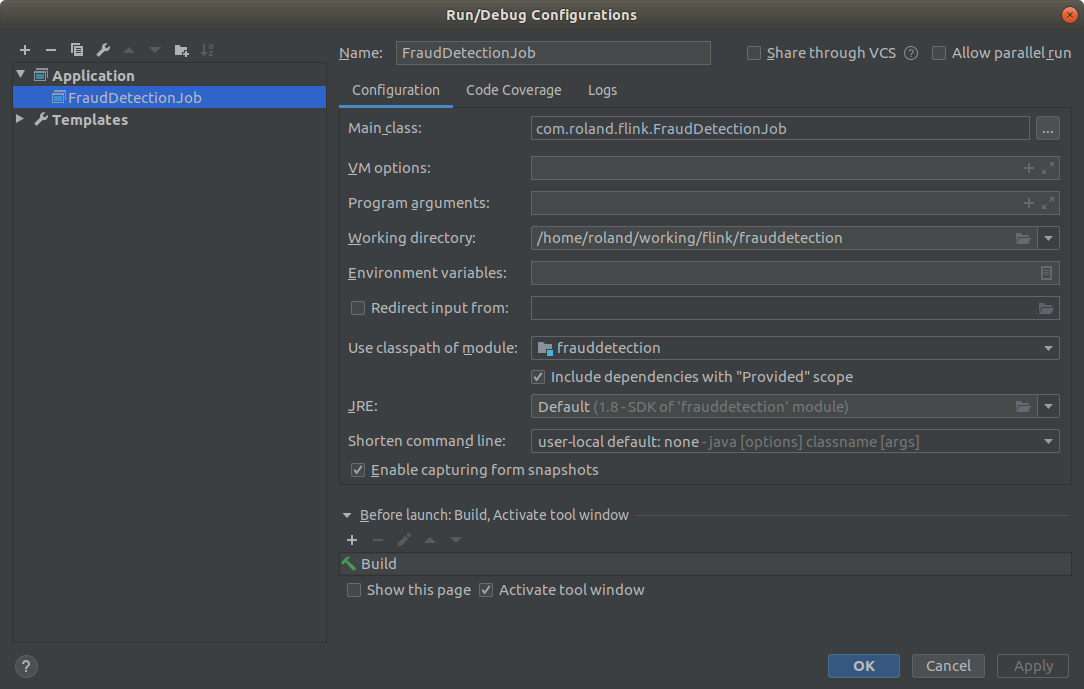Click the Remove Configuration minus icon
Image resolution: width=1084 pixels, height=689 pixels.
[51, 50]
